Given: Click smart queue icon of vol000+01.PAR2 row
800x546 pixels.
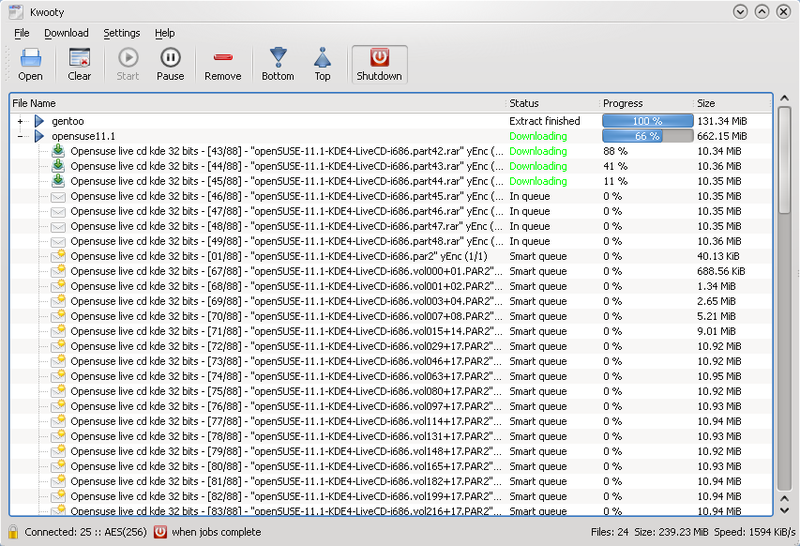Looking at the screenshot, I should click(x=58, y=271).
